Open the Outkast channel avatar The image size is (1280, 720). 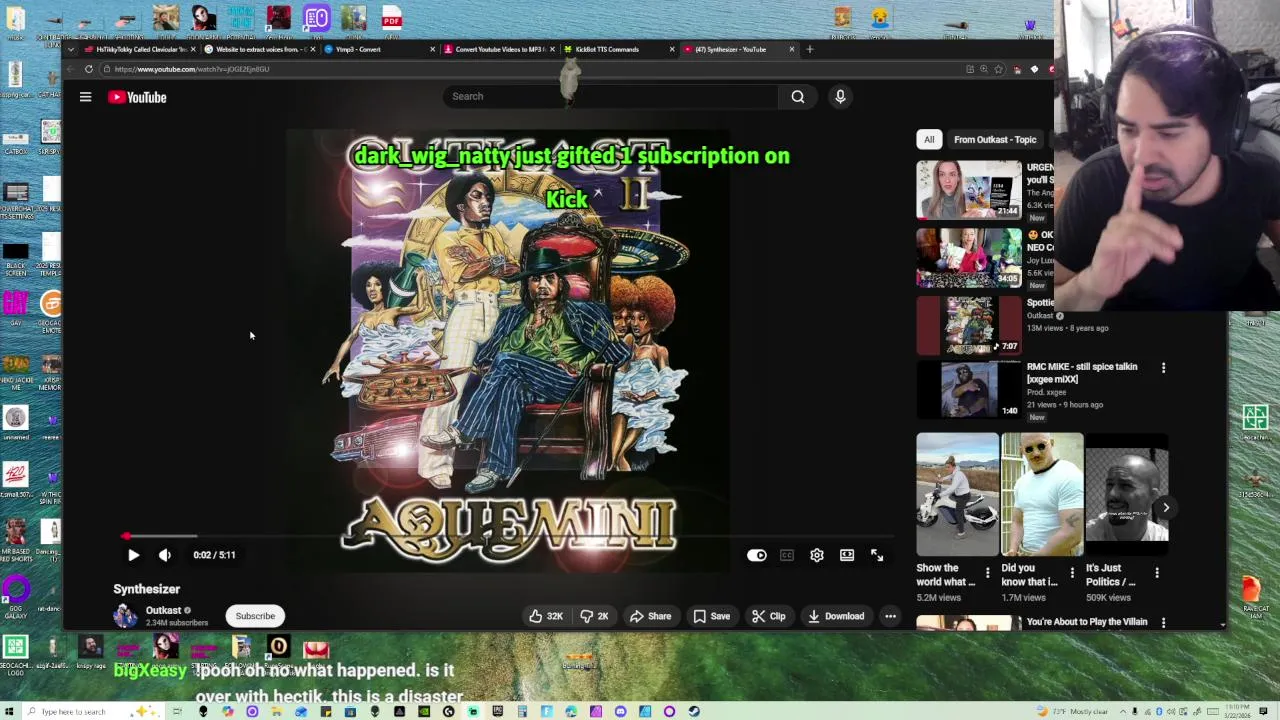125,616
